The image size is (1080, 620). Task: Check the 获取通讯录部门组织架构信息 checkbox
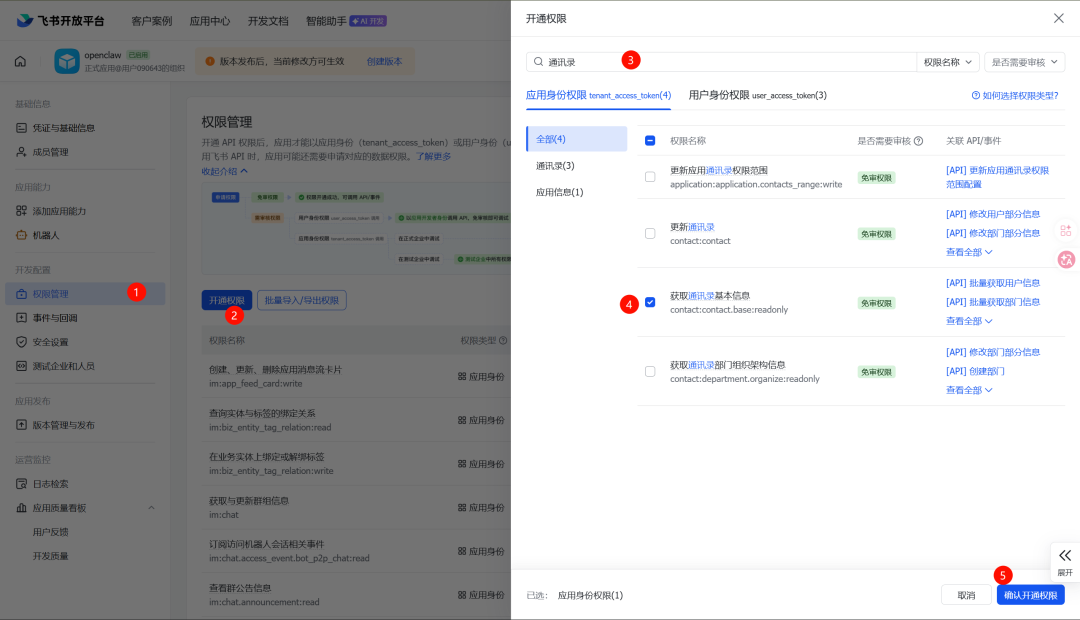coord(650,372)
